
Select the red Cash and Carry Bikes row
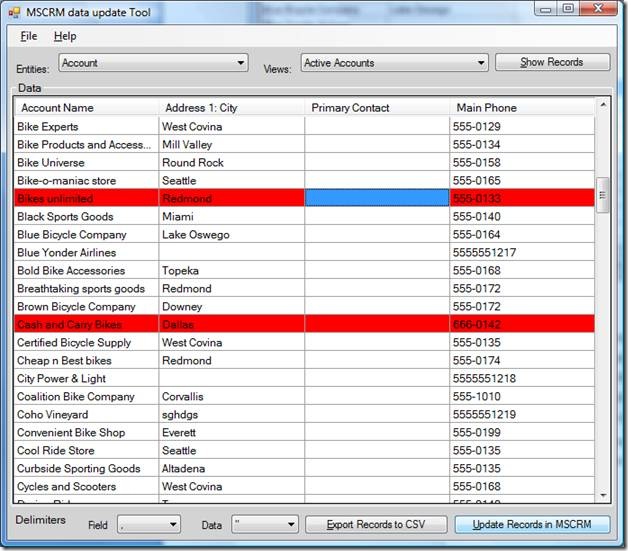tap(85, 325)
